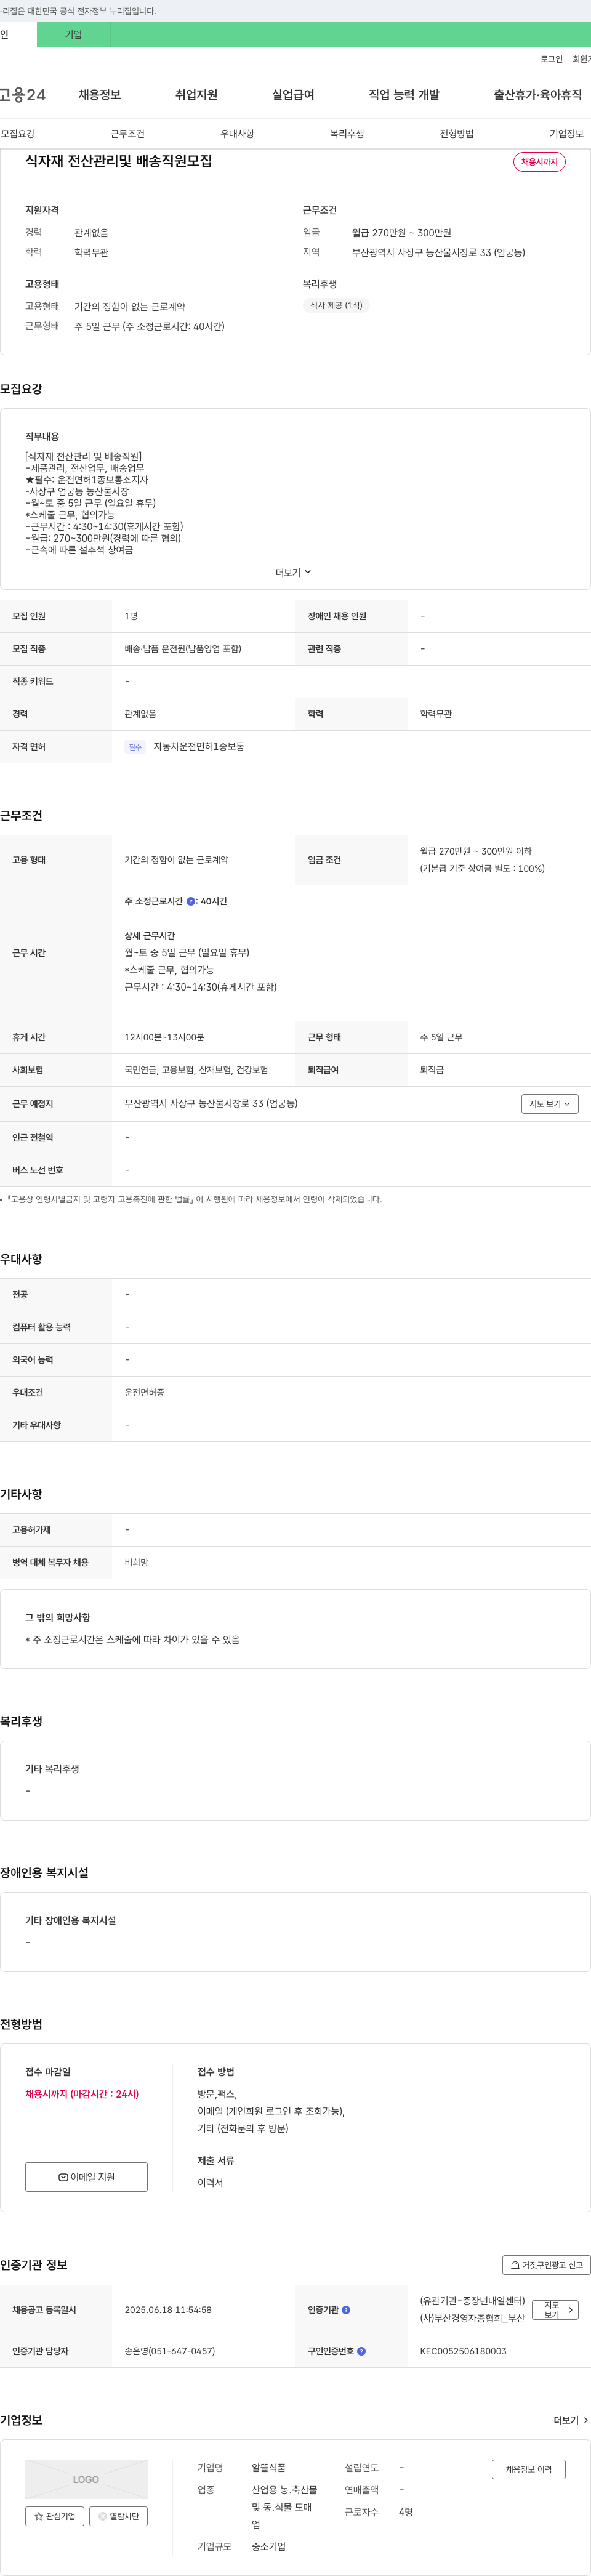Click company name 알뜰식품
Viewport: 591px width, 2576px height.
tap(268, 2467)
